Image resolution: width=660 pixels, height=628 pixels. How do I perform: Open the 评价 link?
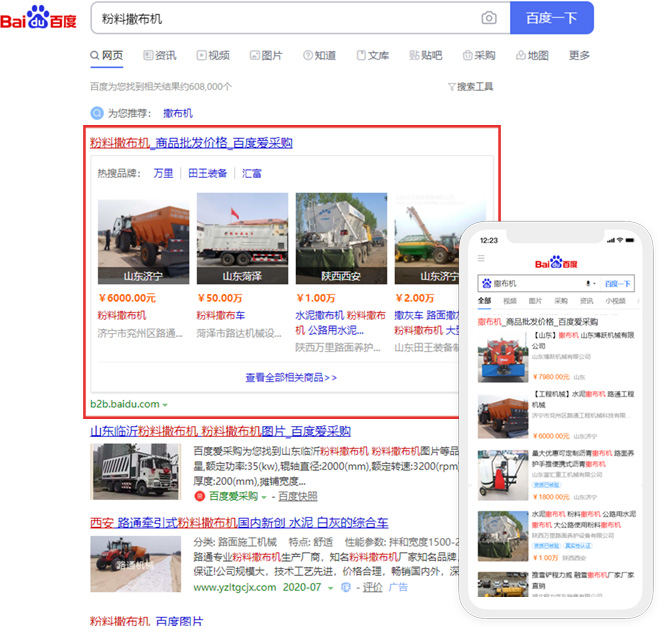(x=373, y=587)
